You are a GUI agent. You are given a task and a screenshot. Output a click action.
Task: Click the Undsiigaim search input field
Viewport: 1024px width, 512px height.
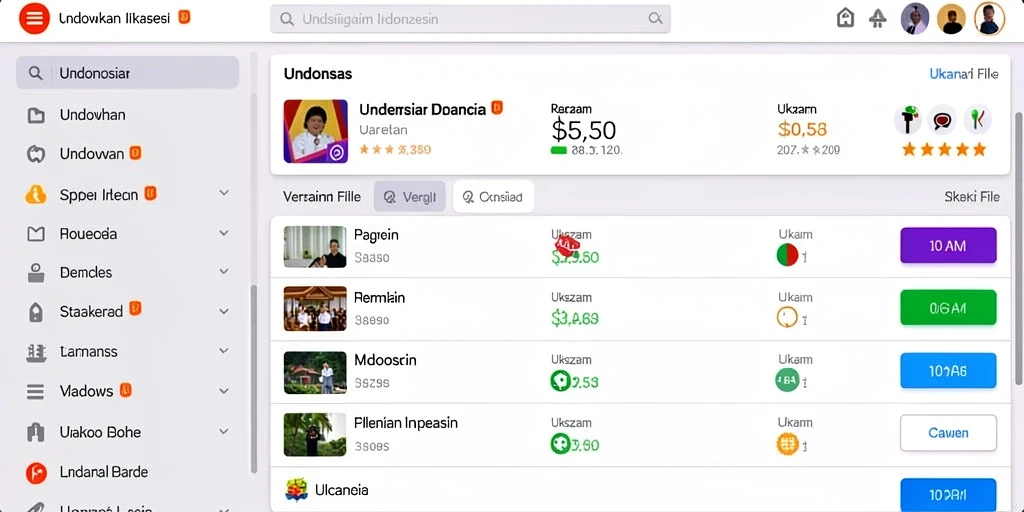[x=470, y=19]
